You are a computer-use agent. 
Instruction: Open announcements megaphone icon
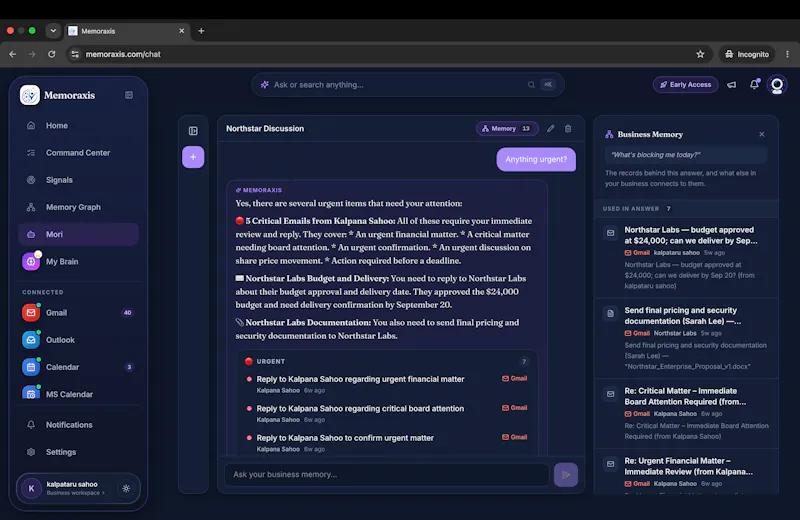click(x=732, y=85)
